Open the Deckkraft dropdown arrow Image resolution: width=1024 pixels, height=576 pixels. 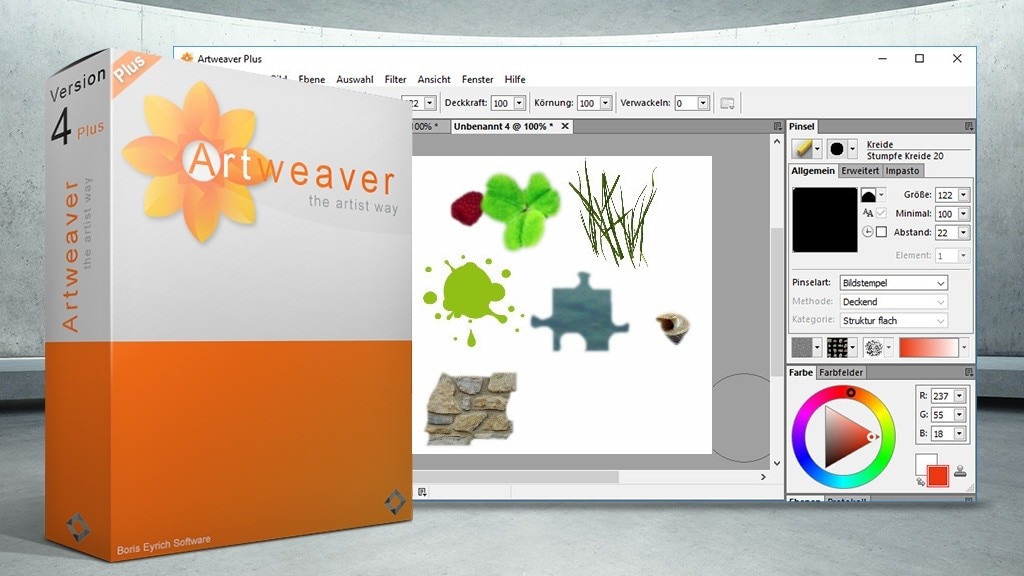click(519, 103)
